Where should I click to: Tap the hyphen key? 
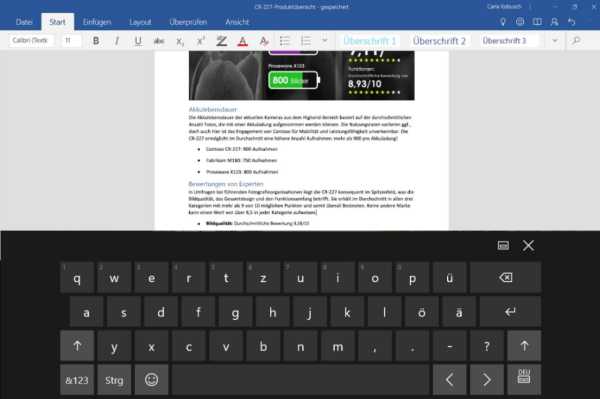[x=450, y=346]
